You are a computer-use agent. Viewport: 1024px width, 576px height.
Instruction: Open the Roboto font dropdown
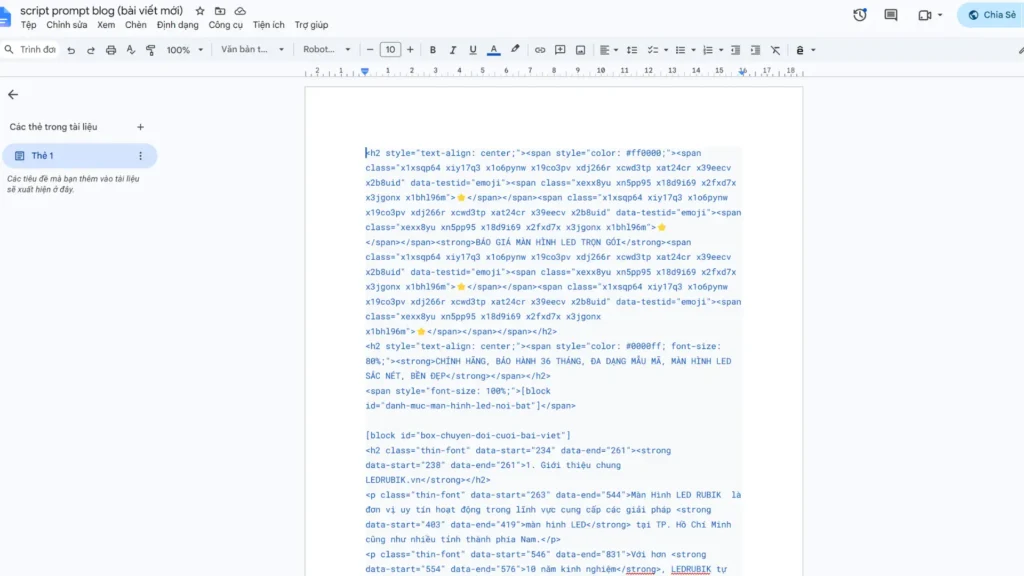click(x=327, y=50)
